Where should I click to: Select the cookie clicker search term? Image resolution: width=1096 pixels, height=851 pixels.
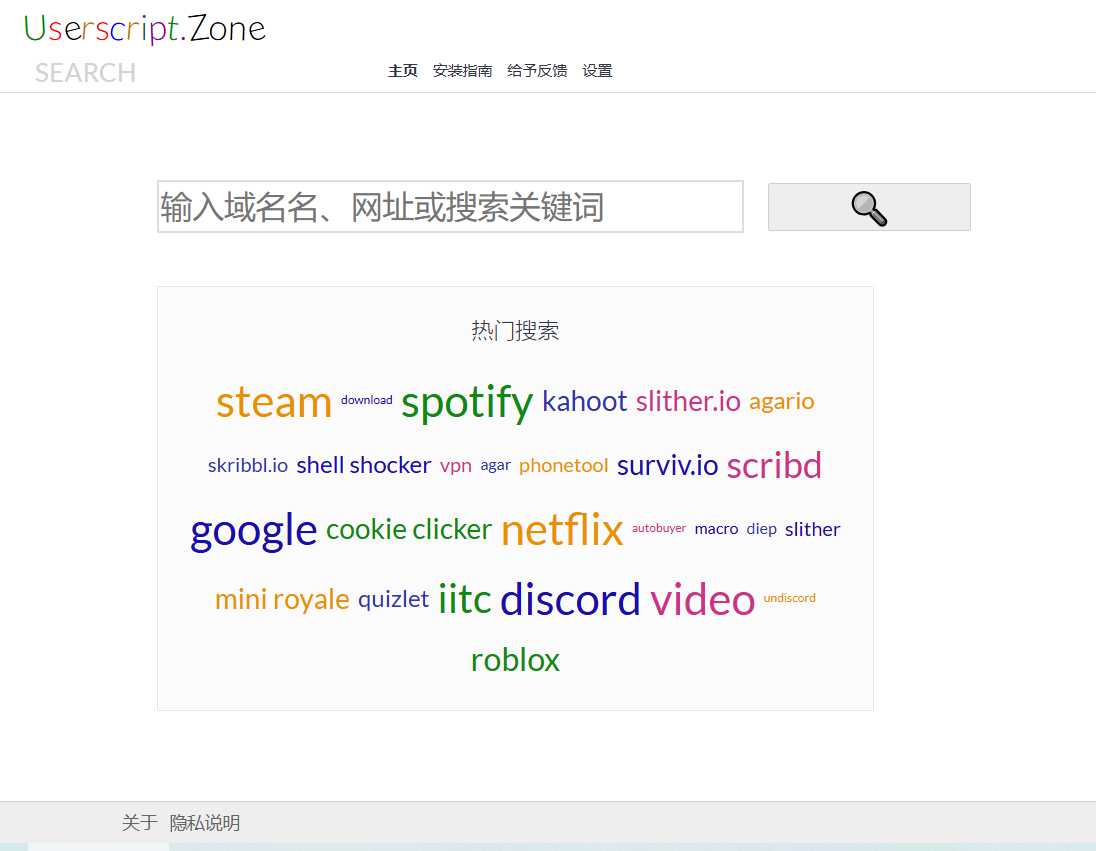click(x=408, y=529)
